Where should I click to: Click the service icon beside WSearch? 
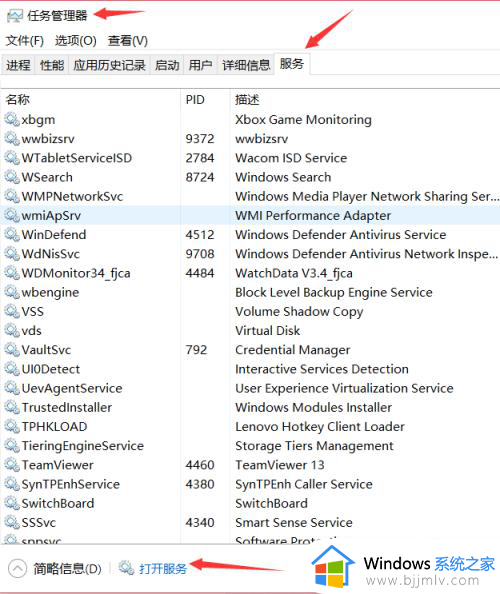(x=12, y=177)
